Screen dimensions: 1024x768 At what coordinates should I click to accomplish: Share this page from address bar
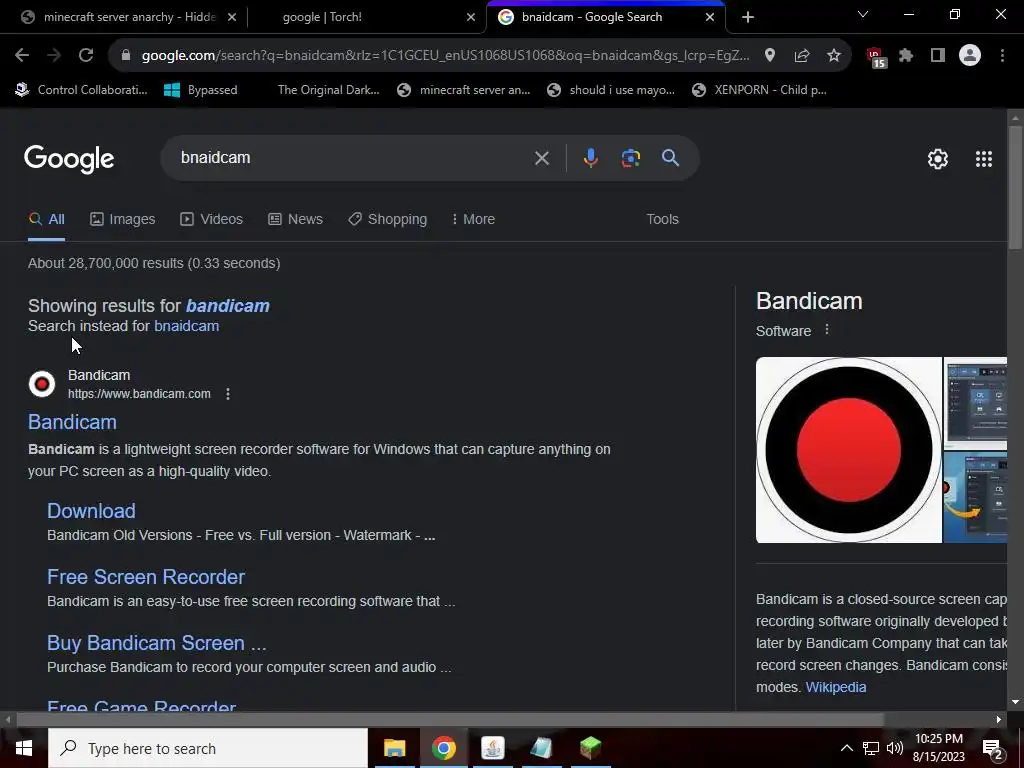coord(802,56)
